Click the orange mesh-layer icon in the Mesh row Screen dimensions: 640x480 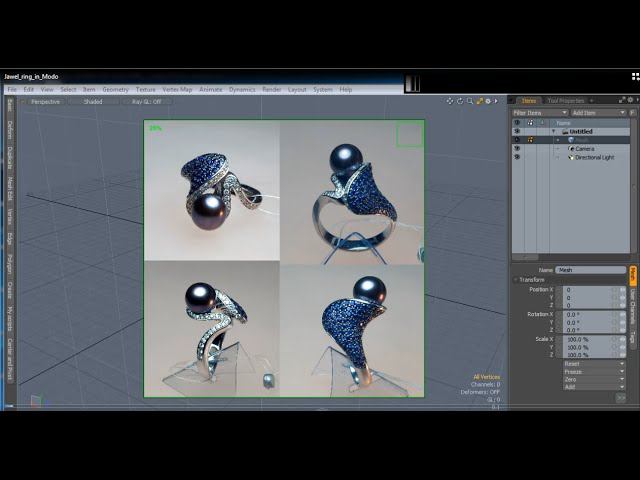(x=530, y=140)
